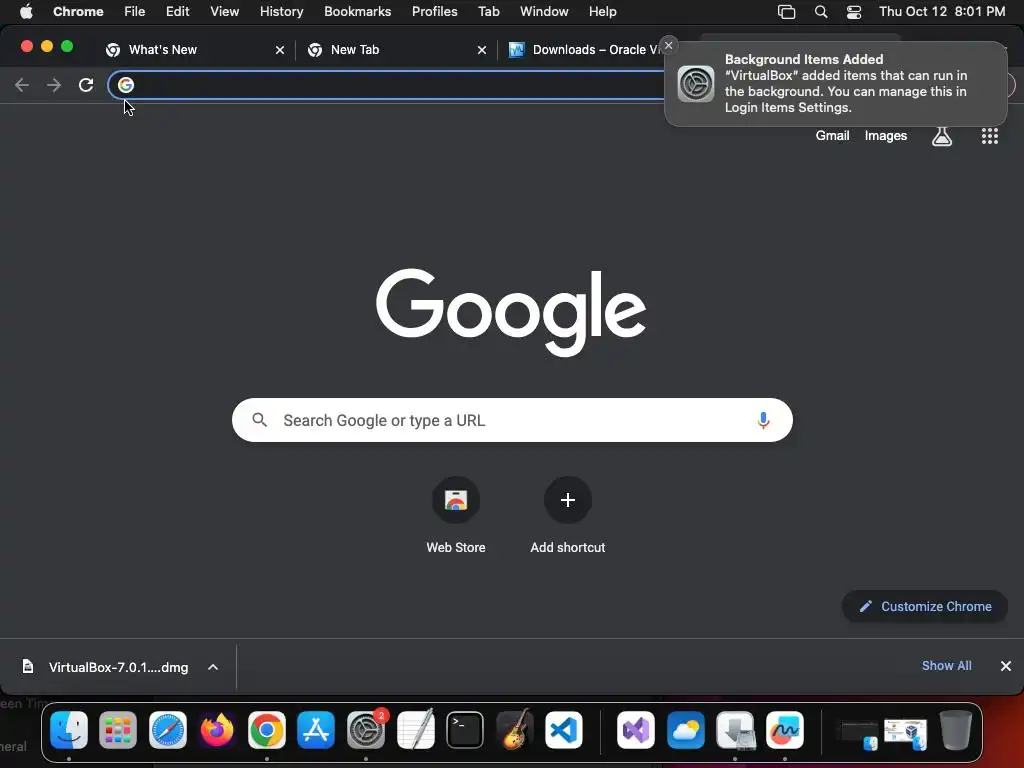
Task: Open the Apple menu
Action: tap(26, 12)
